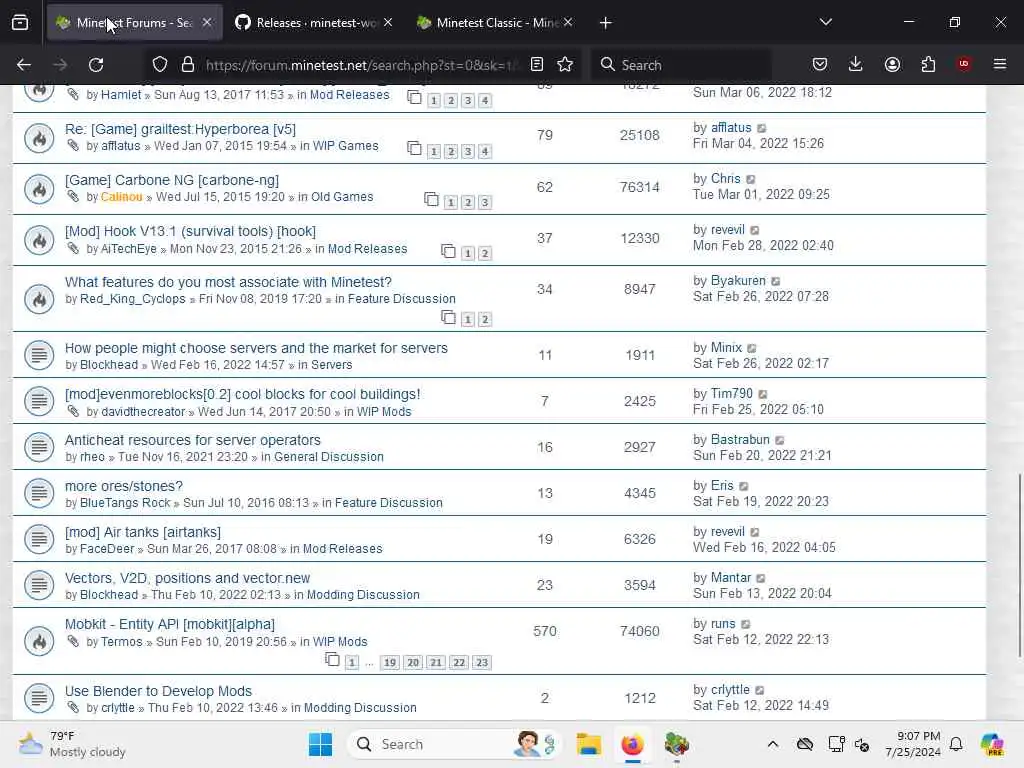Go back with the browser back arrow

tap(24, 65)
